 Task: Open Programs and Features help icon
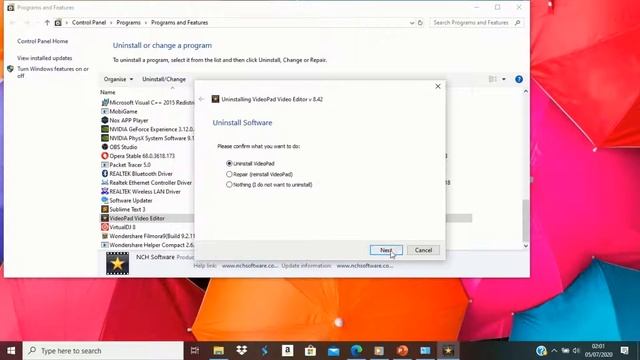click(x=519, y=79)
